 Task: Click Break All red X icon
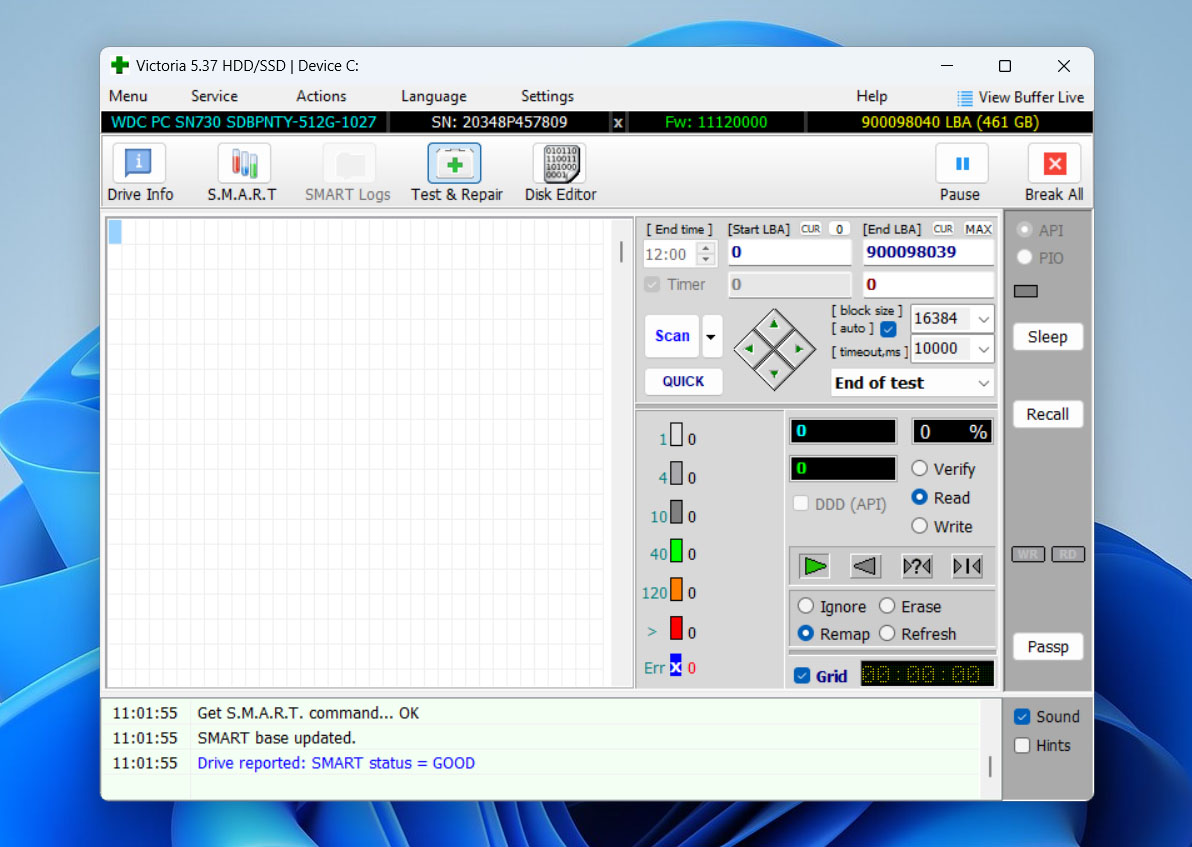(1054, 163)
